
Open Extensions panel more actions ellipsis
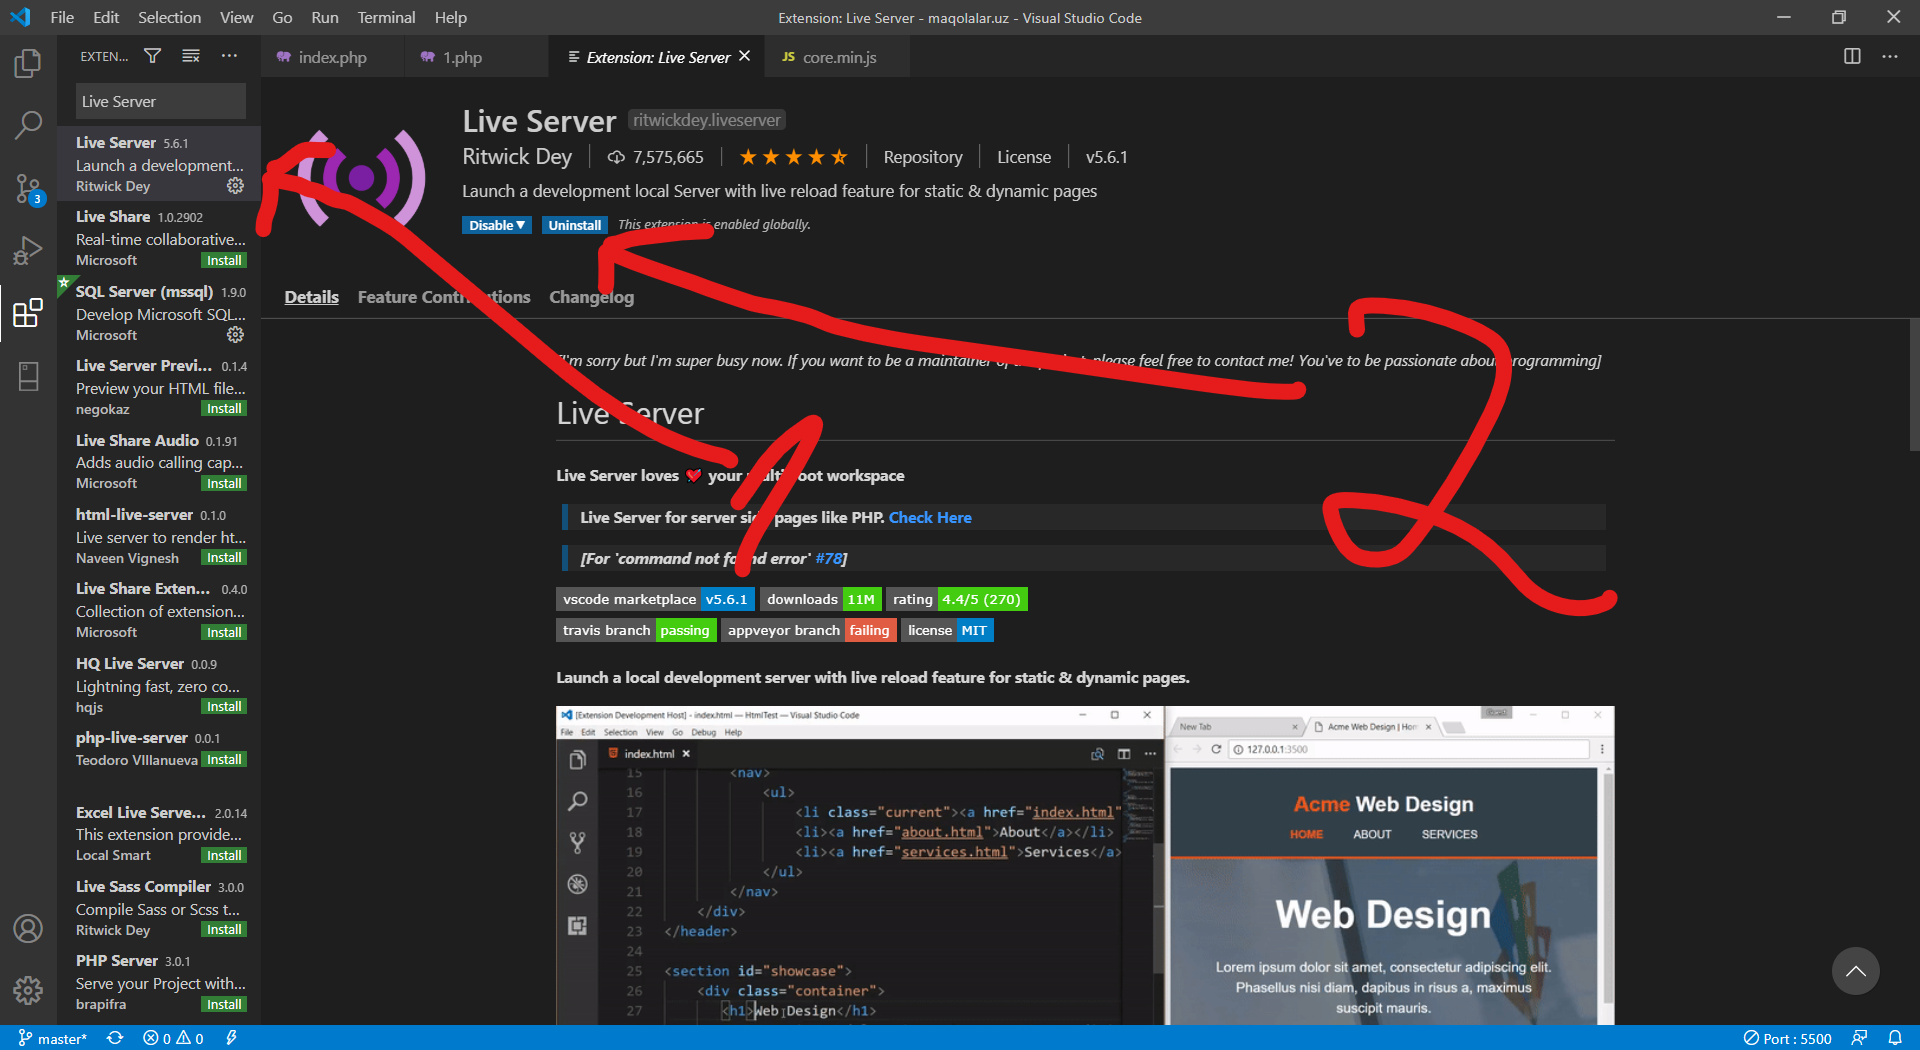point(229,56)
